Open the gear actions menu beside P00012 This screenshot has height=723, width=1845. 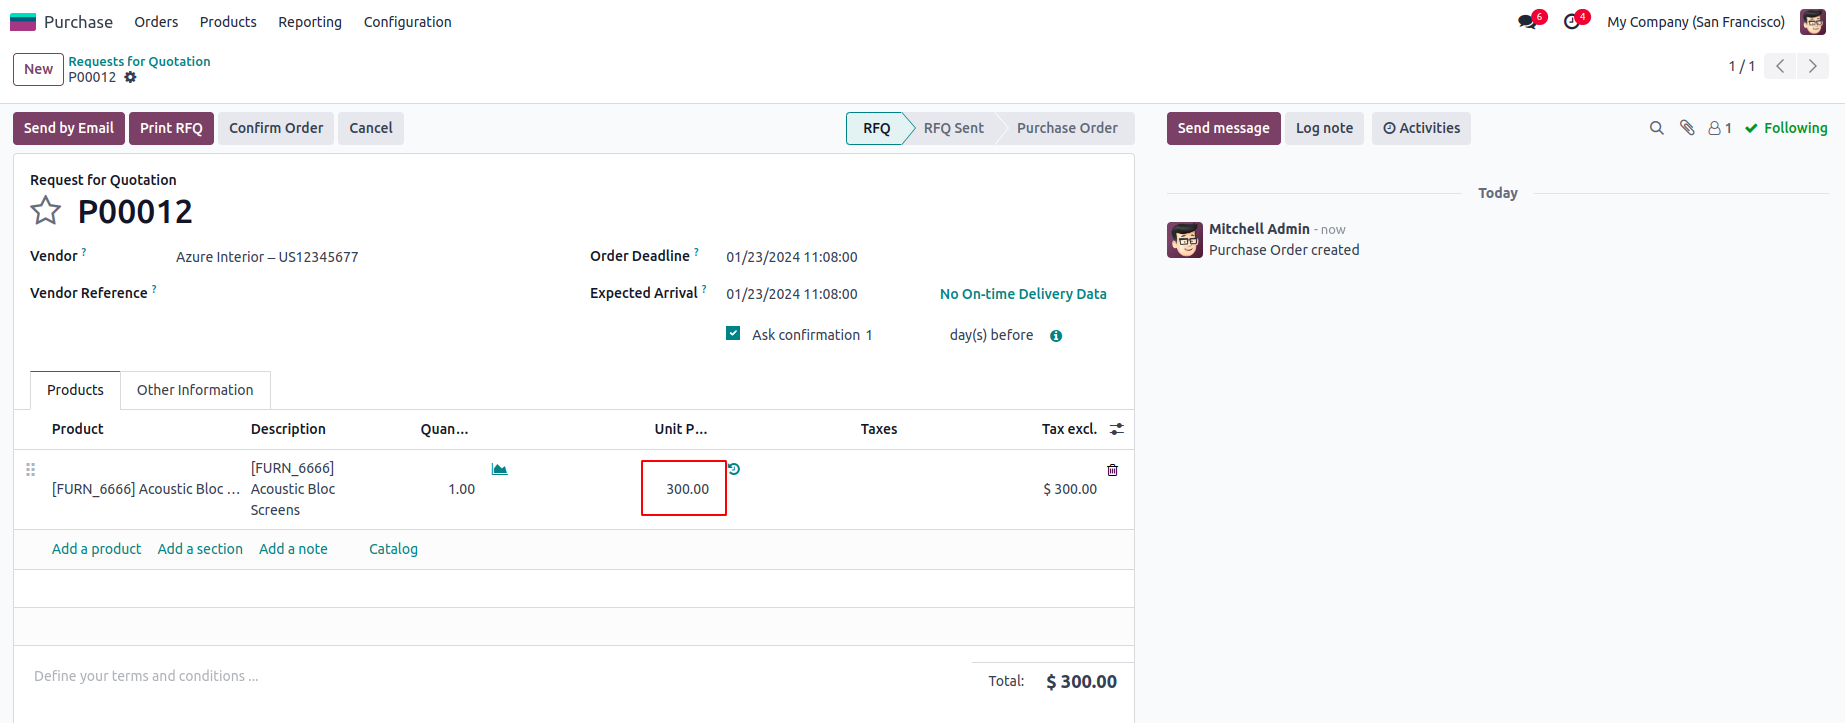point(130,77)
